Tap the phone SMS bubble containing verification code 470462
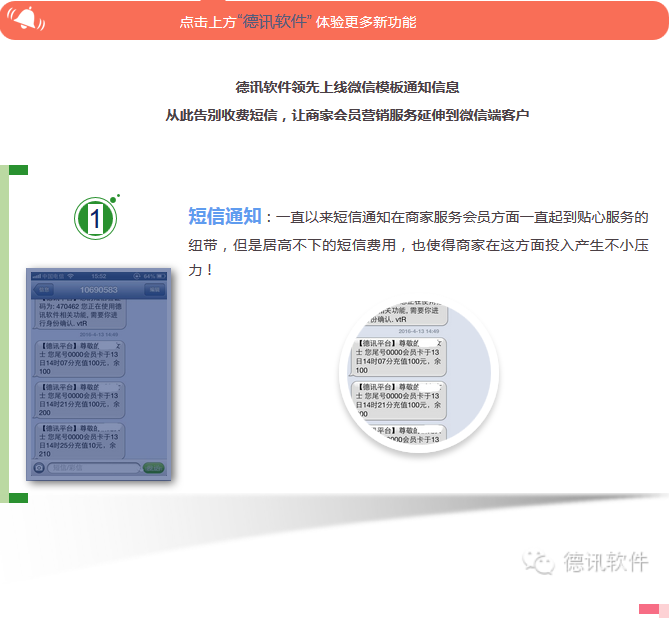Viewport: 671px width, 618px height. pyautogui.click(x=79, y=314)
